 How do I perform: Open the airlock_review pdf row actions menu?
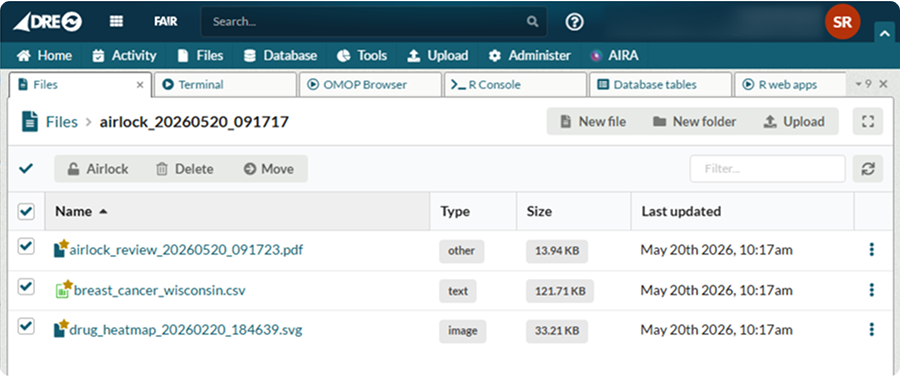pos(872,249)
